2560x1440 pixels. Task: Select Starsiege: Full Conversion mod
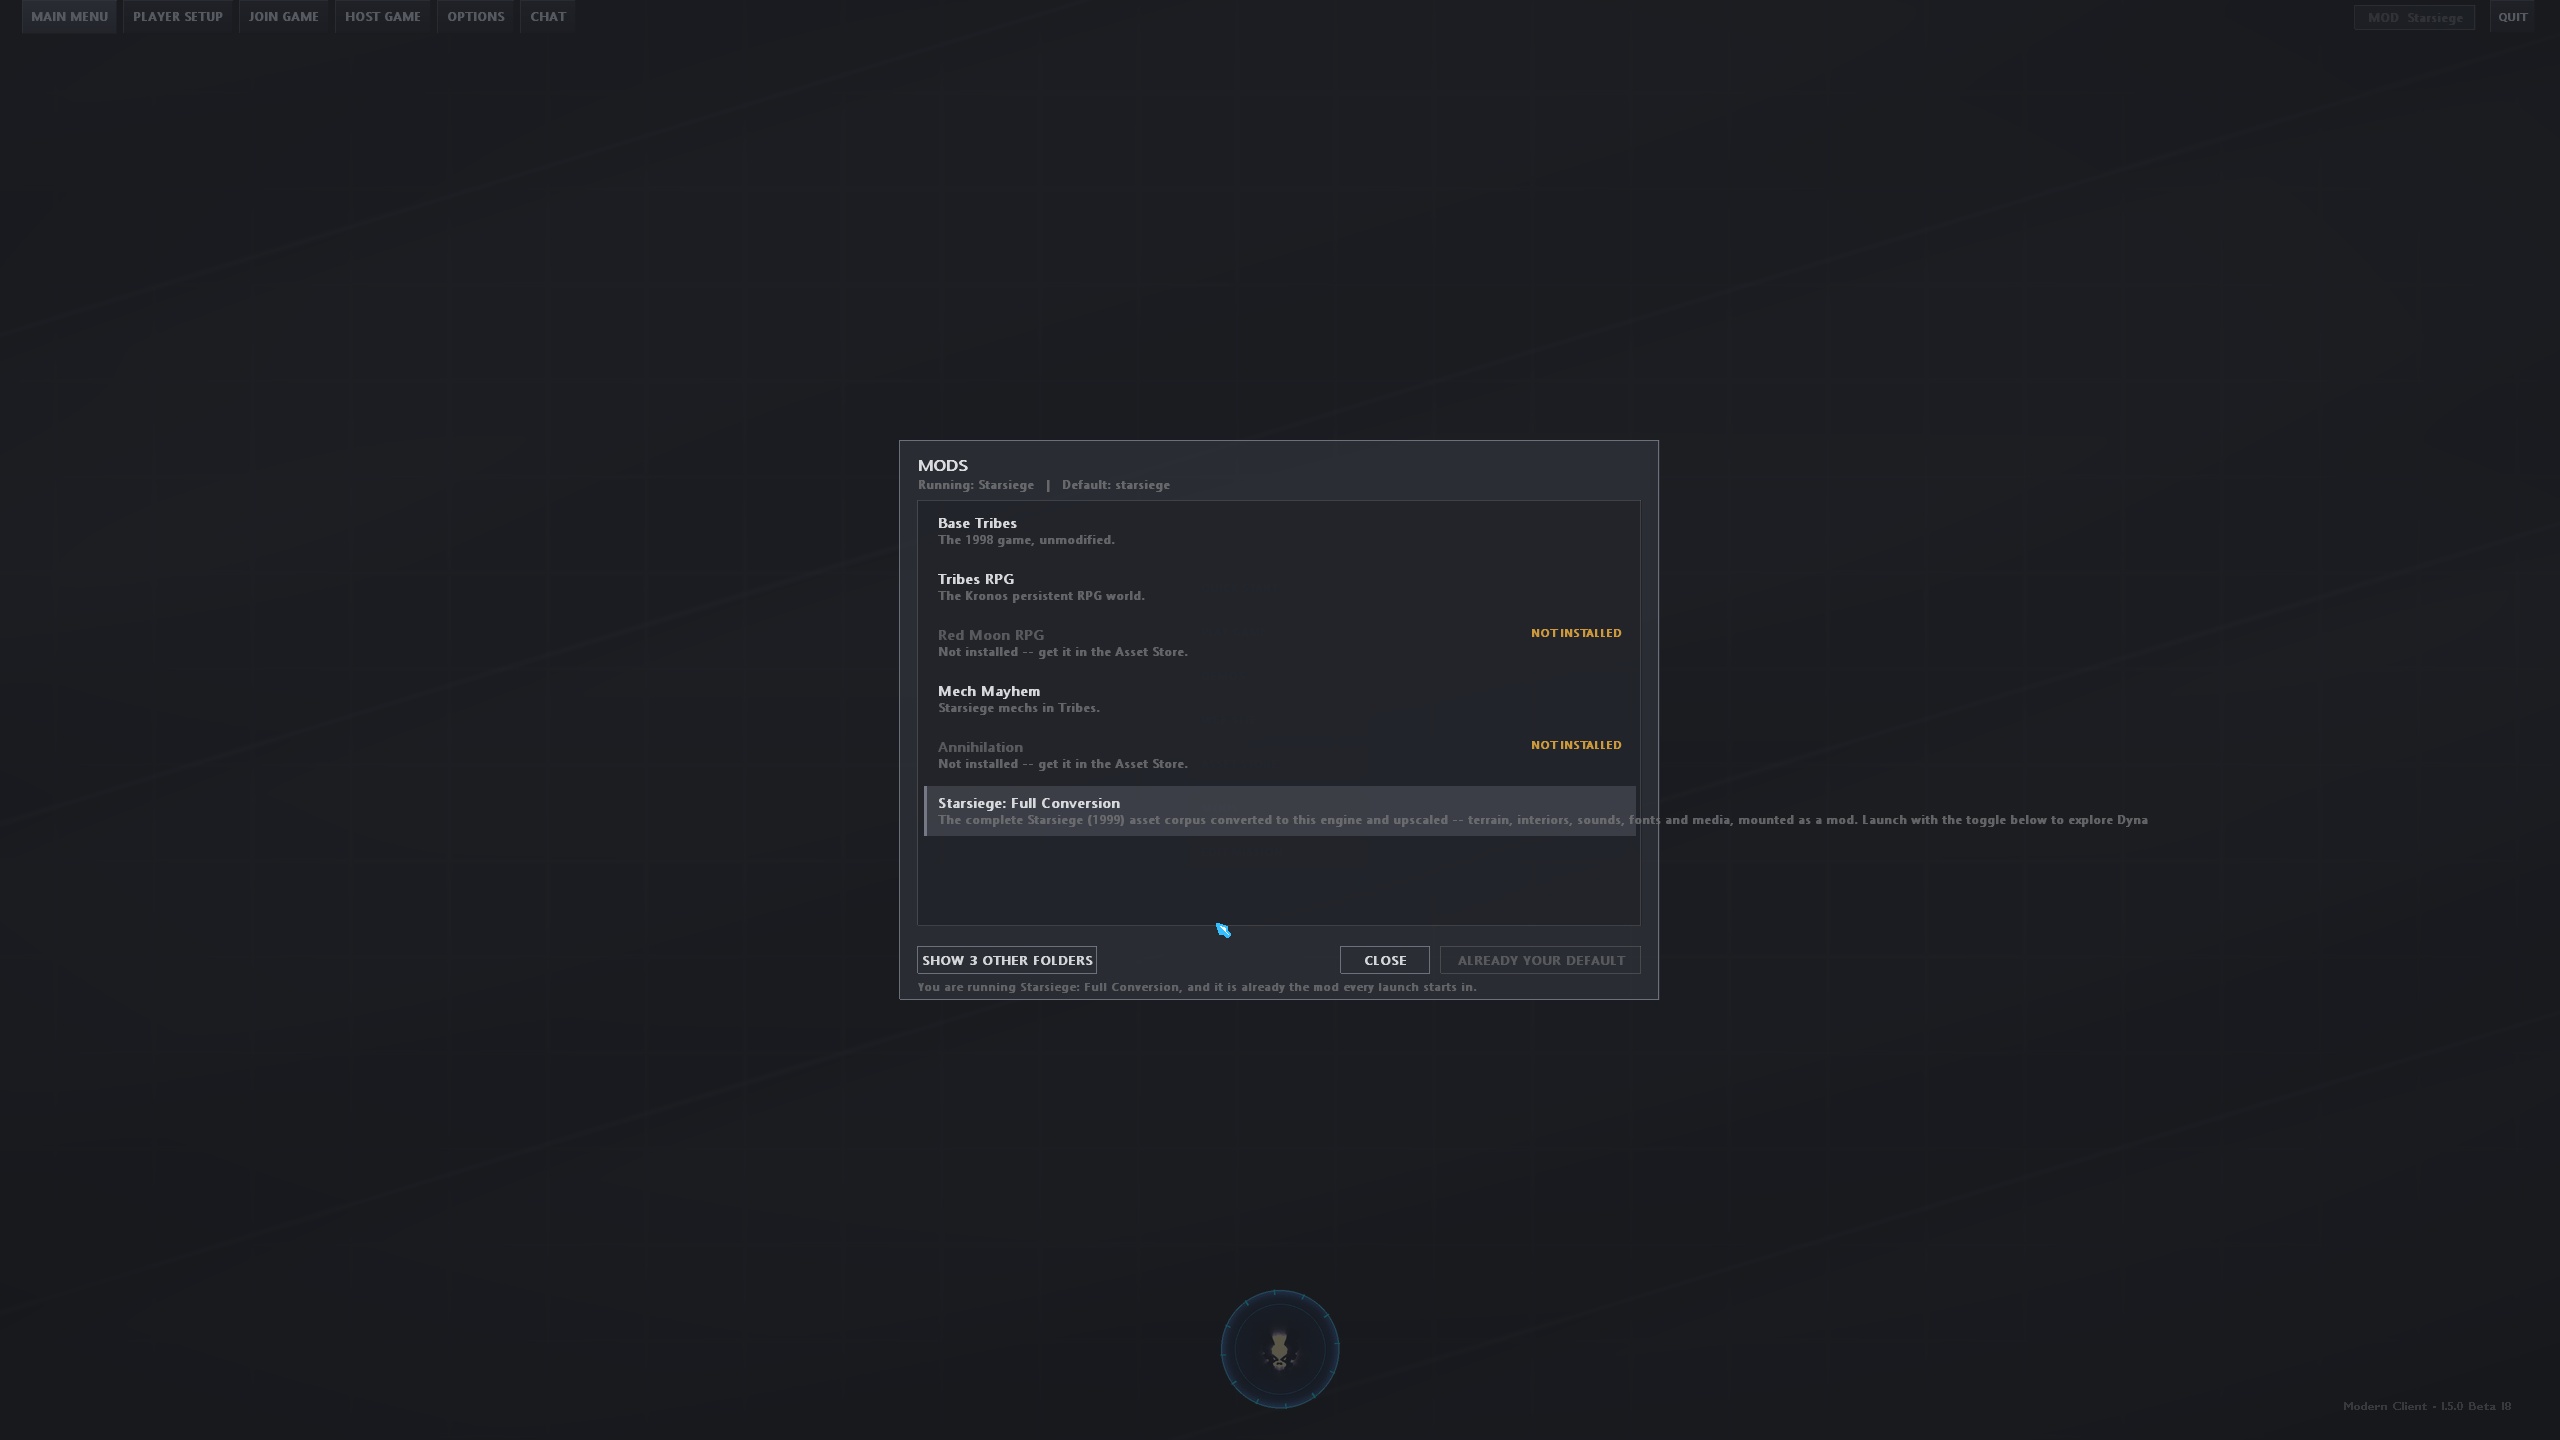coord(1279,811)
